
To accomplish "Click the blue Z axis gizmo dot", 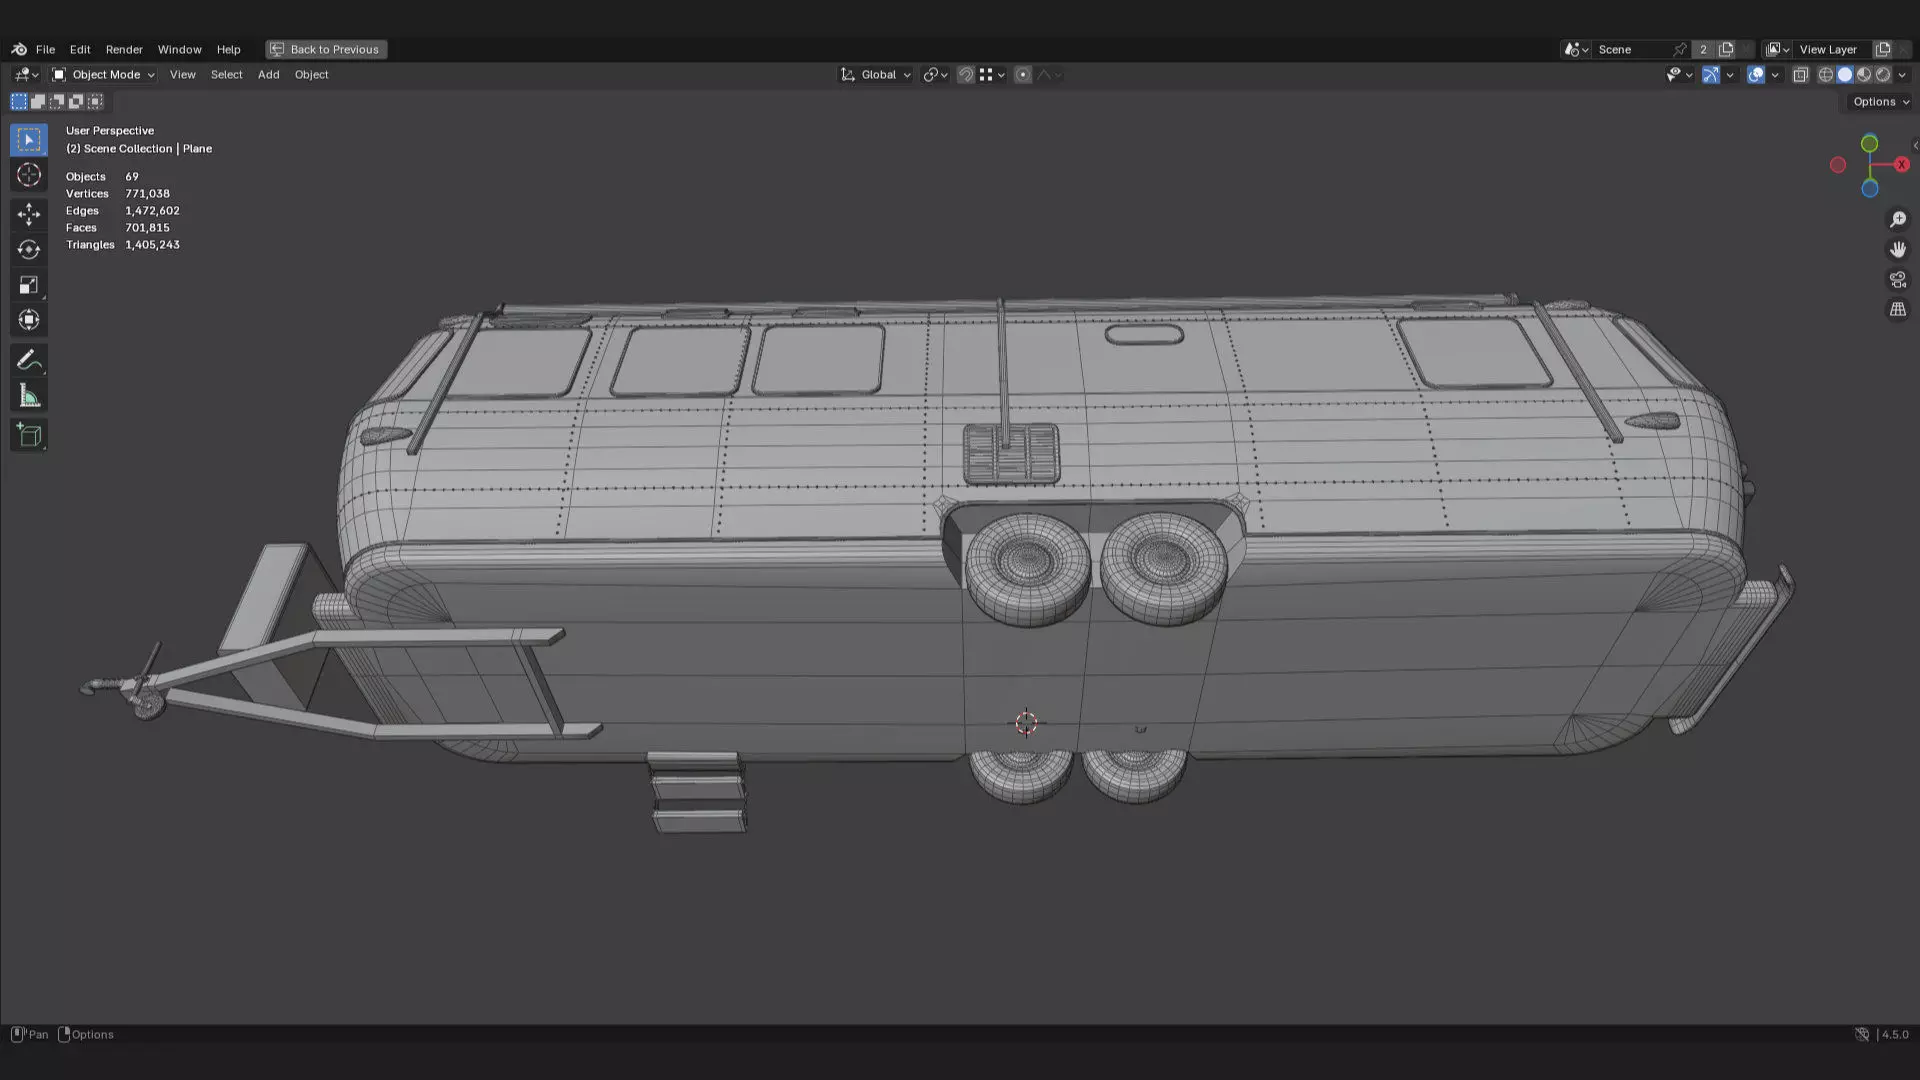I will (x=1869, y=189).
